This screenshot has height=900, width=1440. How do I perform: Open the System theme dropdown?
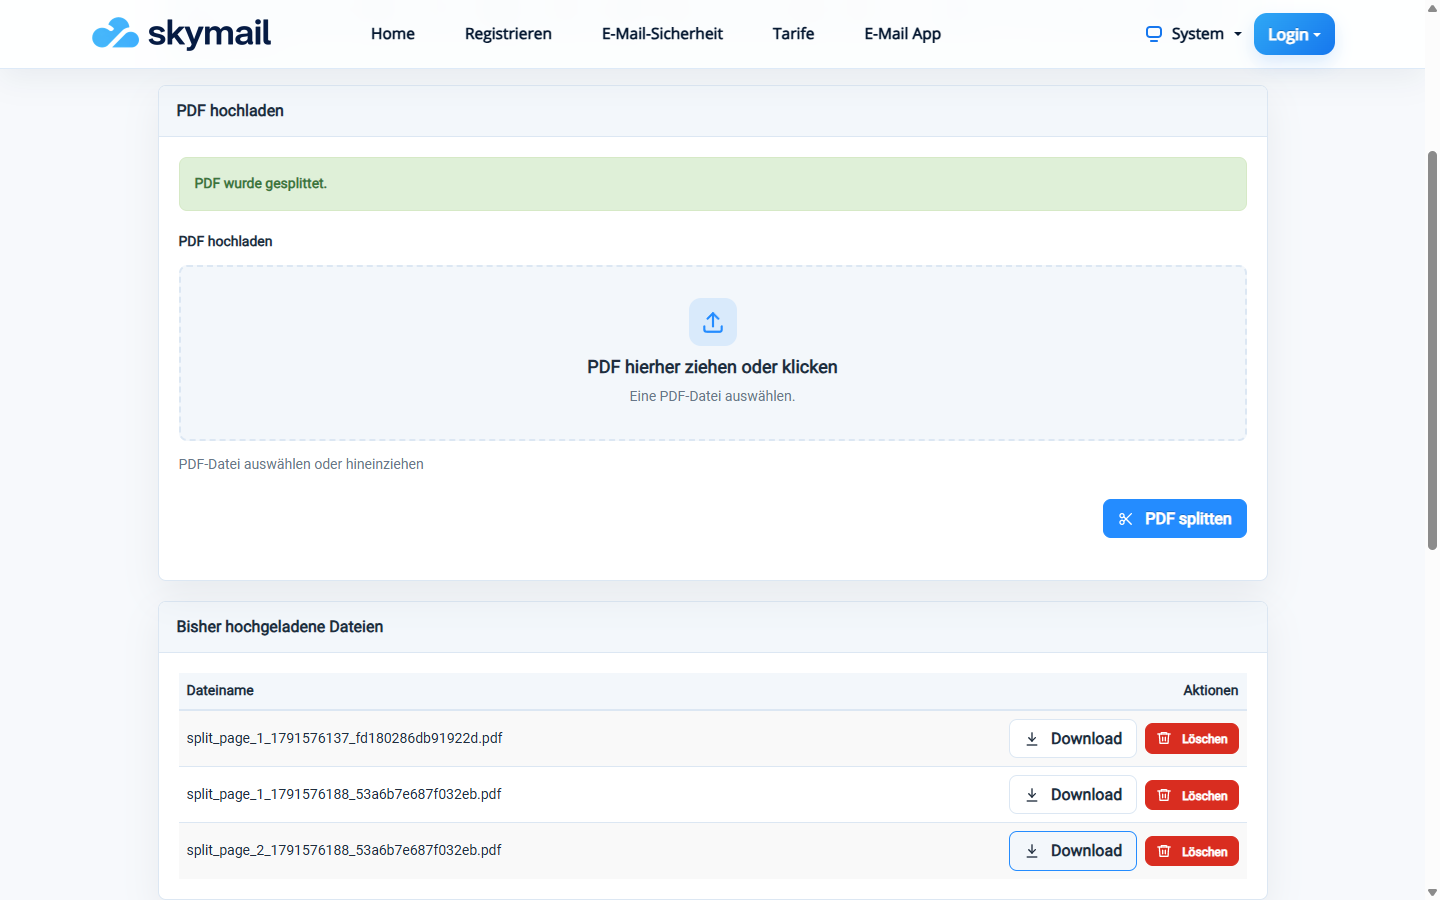coord(1194,34)
